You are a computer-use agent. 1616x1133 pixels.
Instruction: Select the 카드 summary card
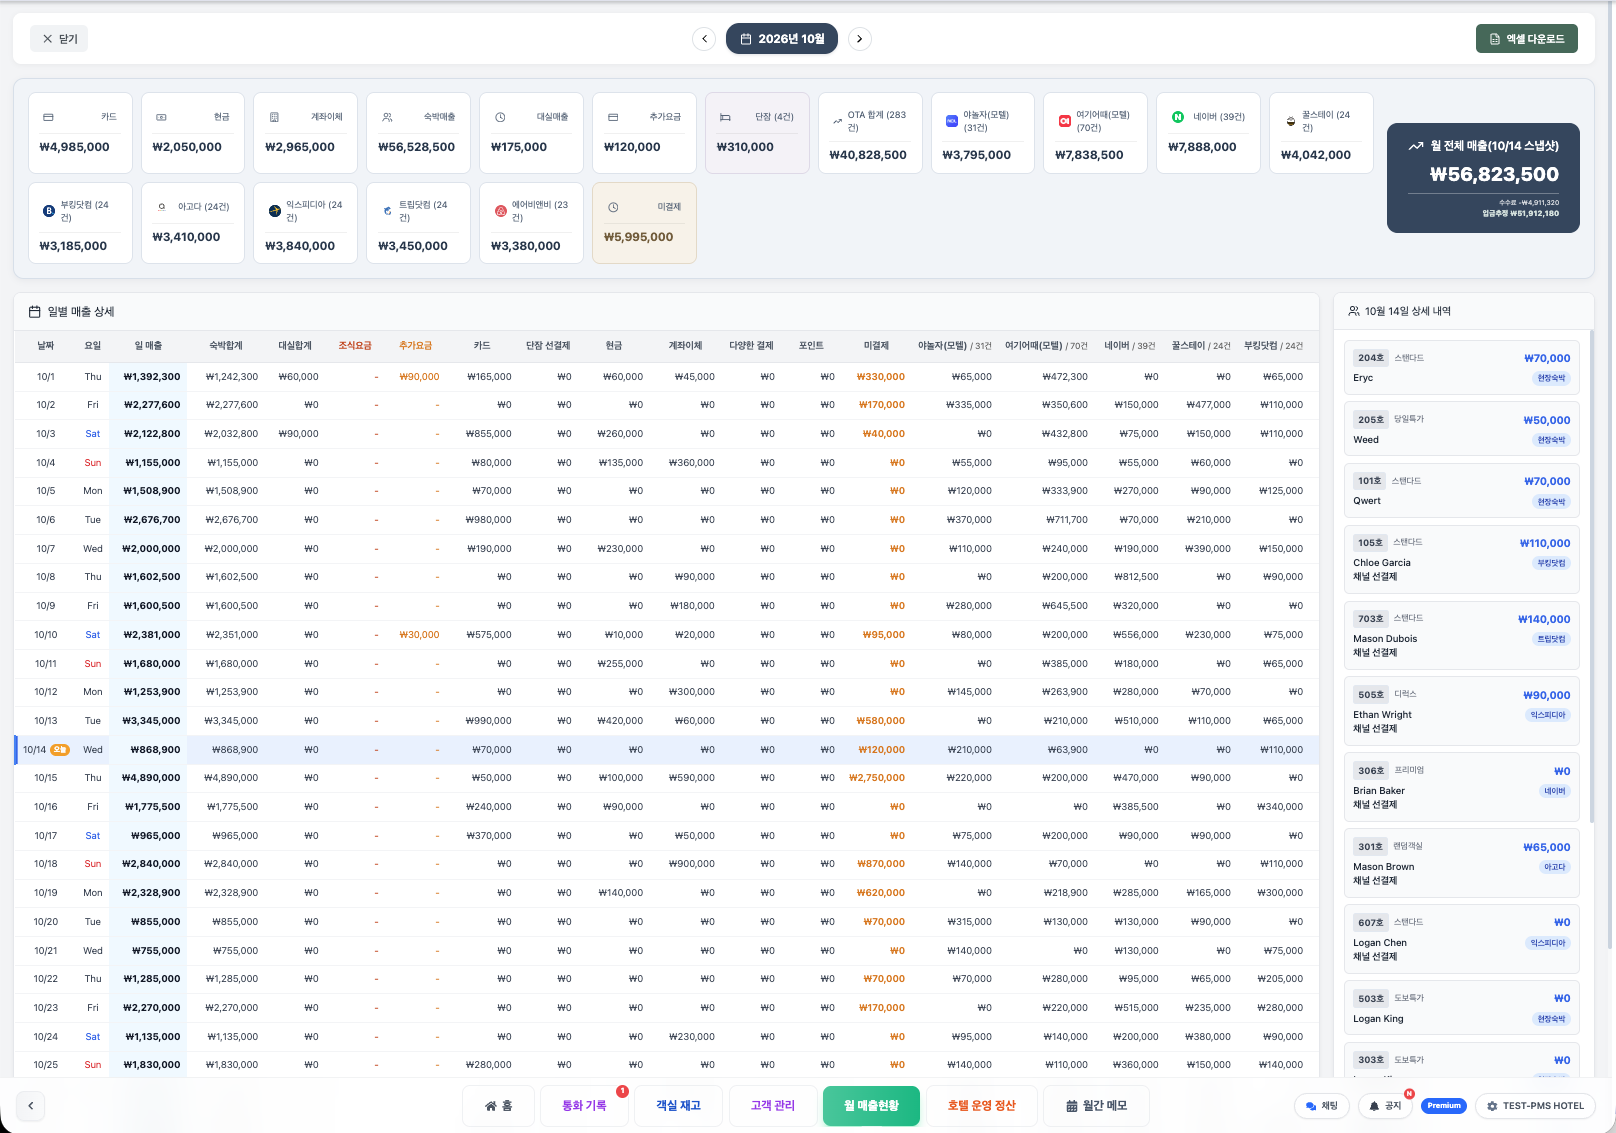80,133
